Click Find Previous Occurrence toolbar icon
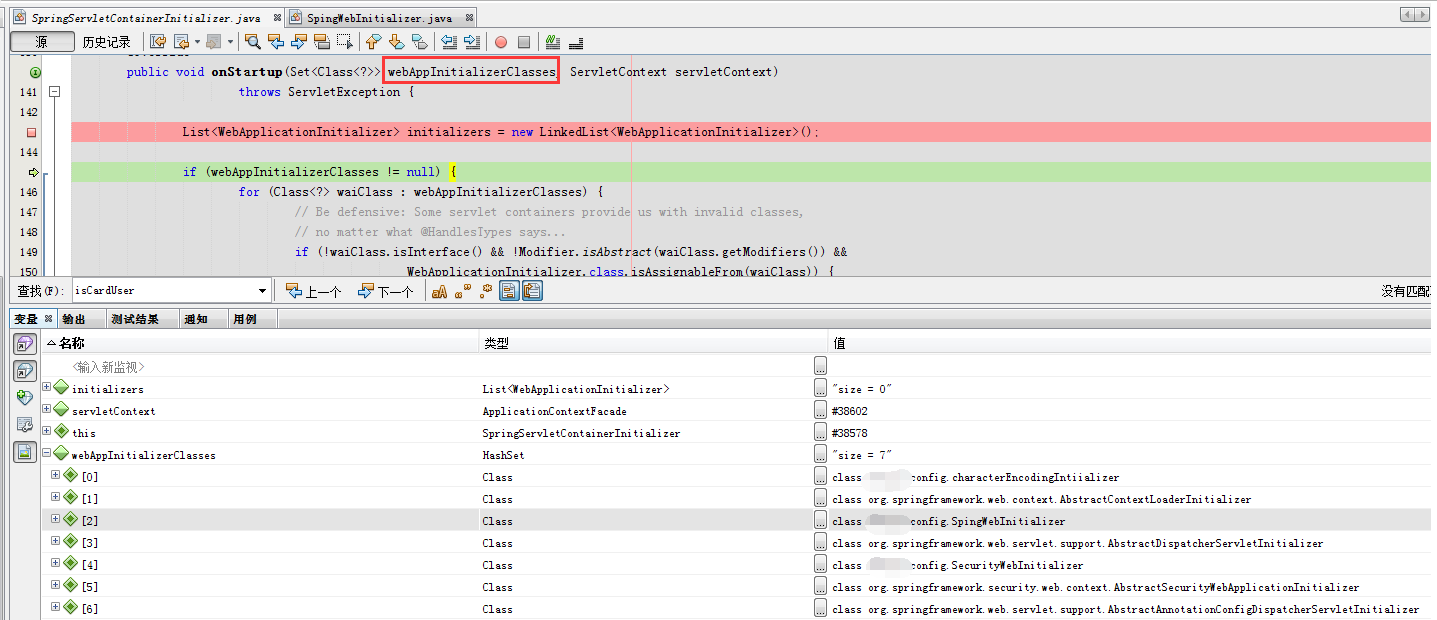This screenshot has width=1437, height=620. pyautogui.click(x=276, y=42)
